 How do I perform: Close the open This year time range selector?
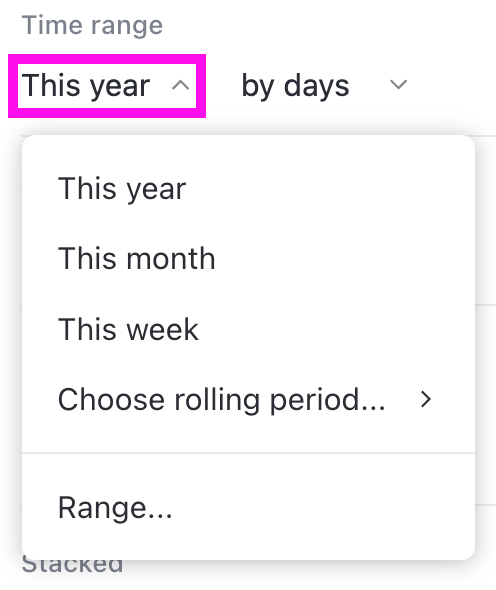pyautogui.click(x=107, y=86)
